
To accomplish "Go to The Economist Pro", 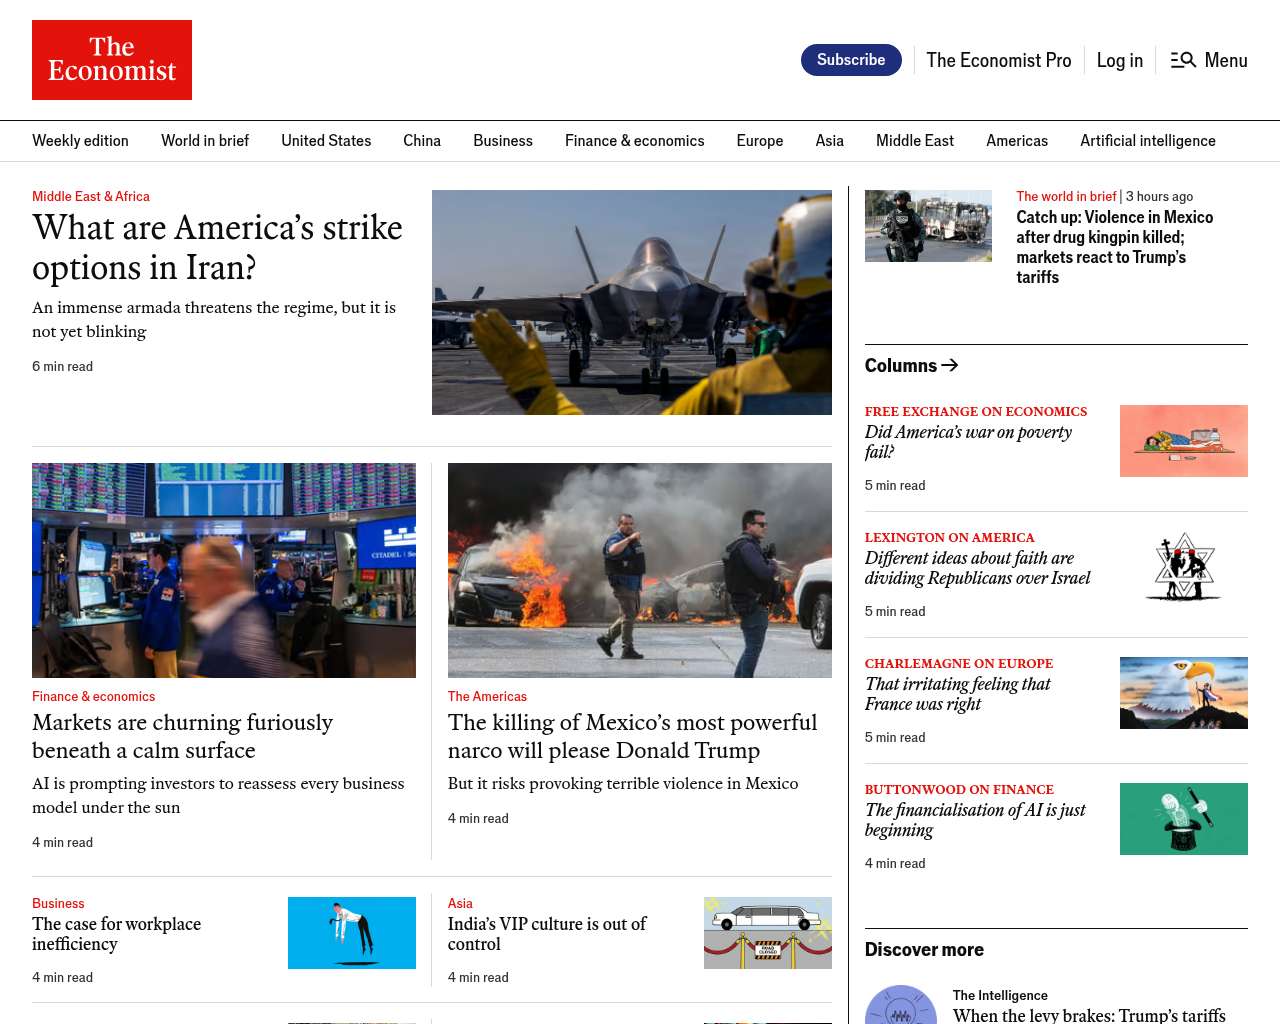I will tap(998, 60).
